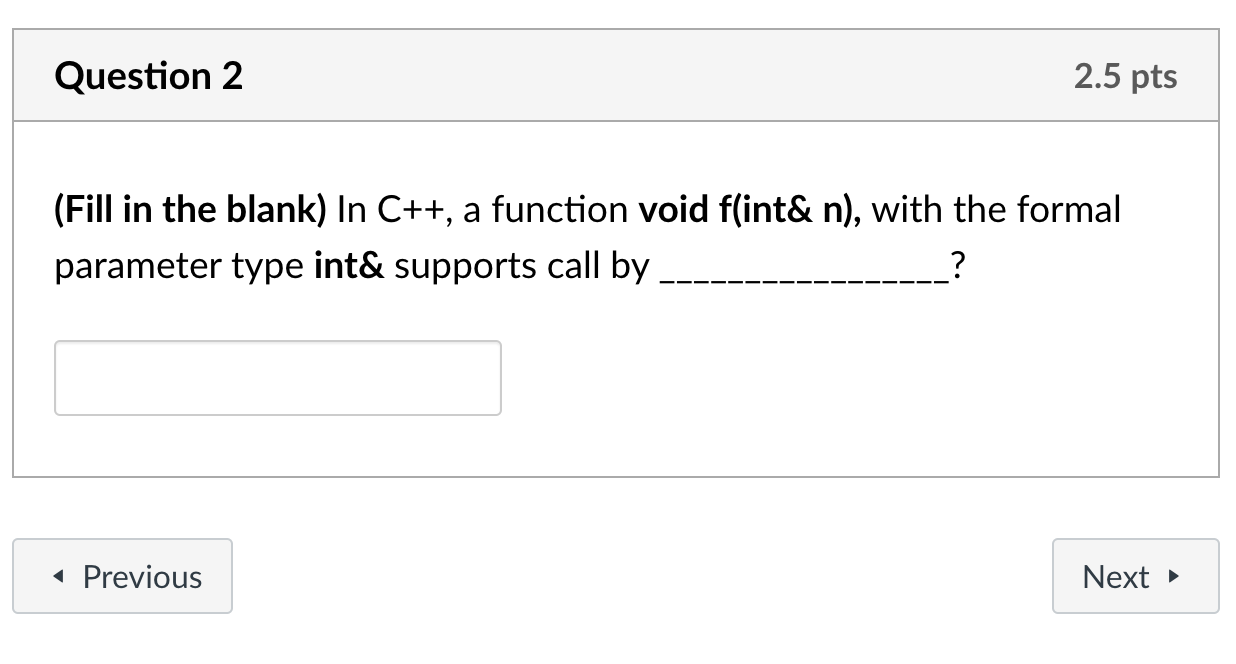Viewport: 1236px width, 664px height.
Task: Click the gray header containing Question 2
Action: 618,75
